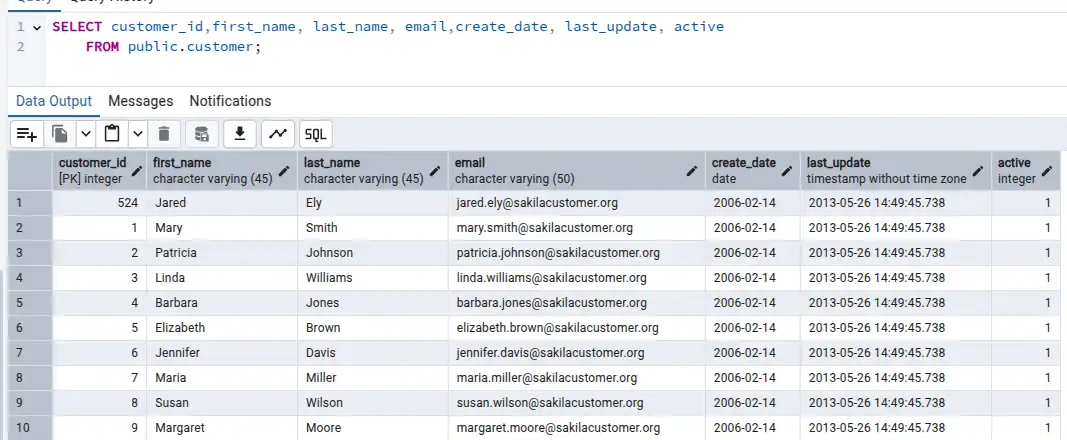This screenshot has width=1067, height=440.
Task: Click the first name cell Susan
Action: click(222, 403)
